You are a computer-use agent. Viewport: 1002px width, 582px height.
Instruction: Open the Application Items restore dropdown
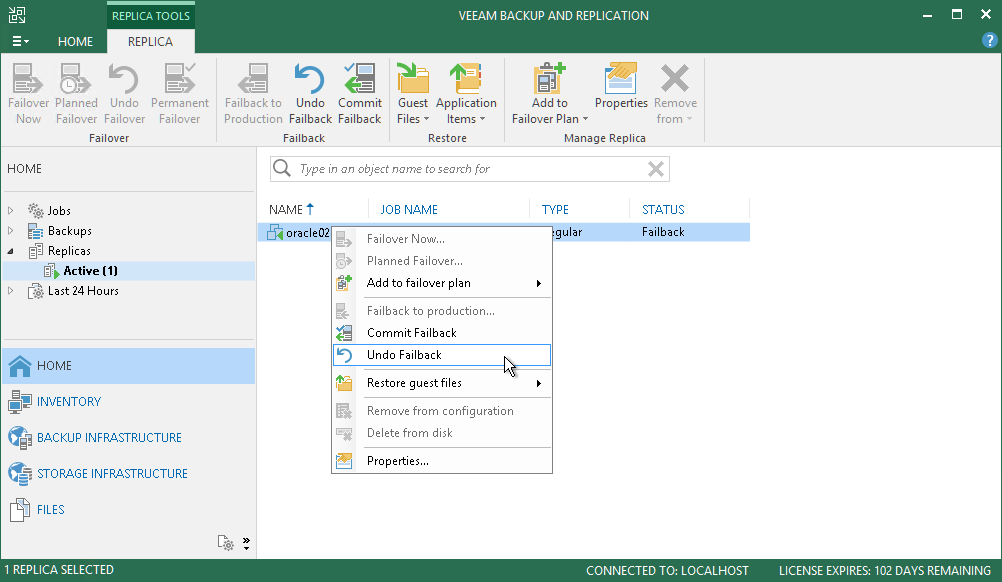[x=466, y=94]
